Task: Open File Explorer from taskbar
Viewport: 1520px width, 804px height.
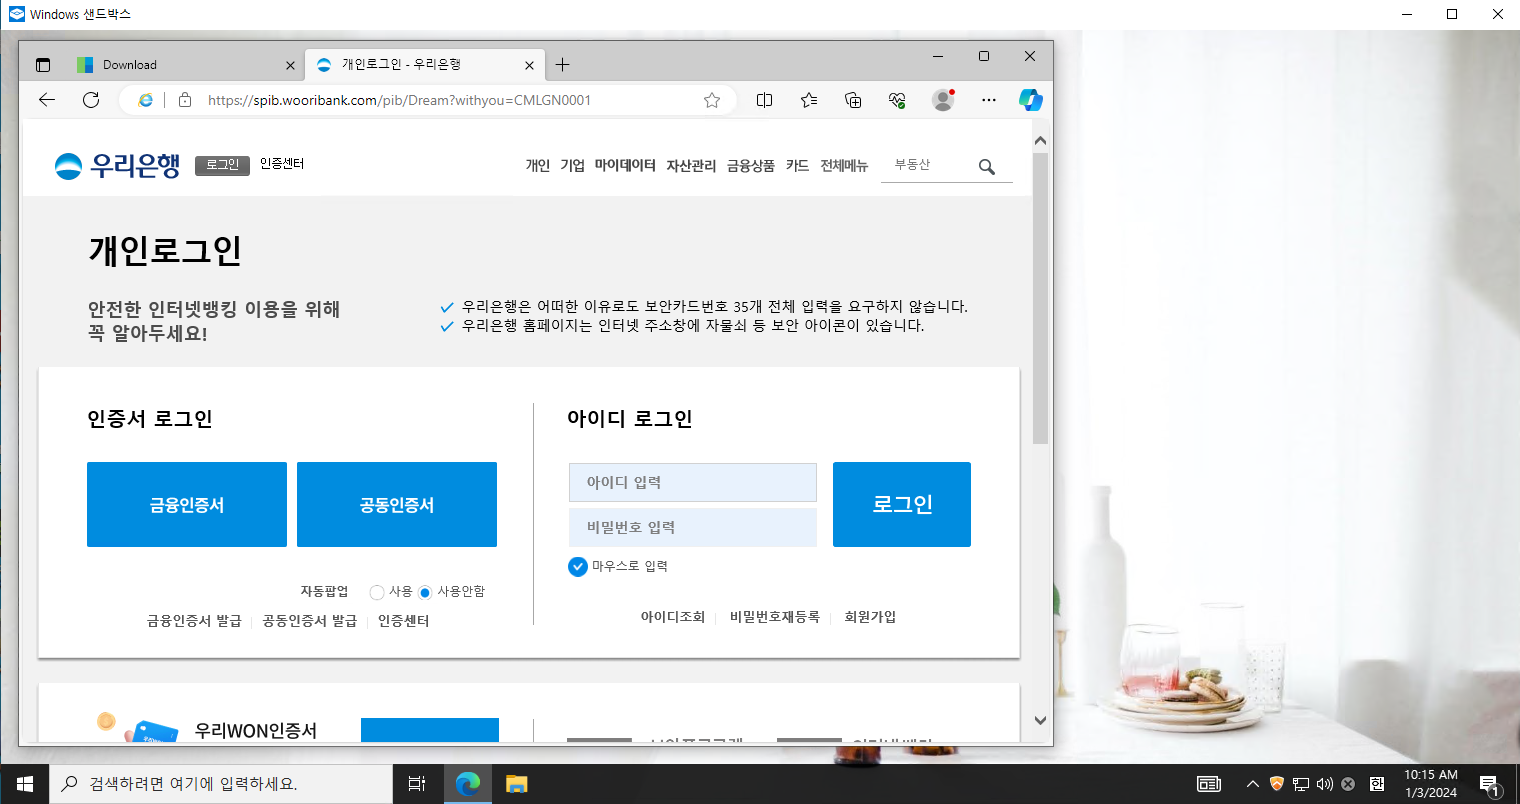Action: coord(516,784)
